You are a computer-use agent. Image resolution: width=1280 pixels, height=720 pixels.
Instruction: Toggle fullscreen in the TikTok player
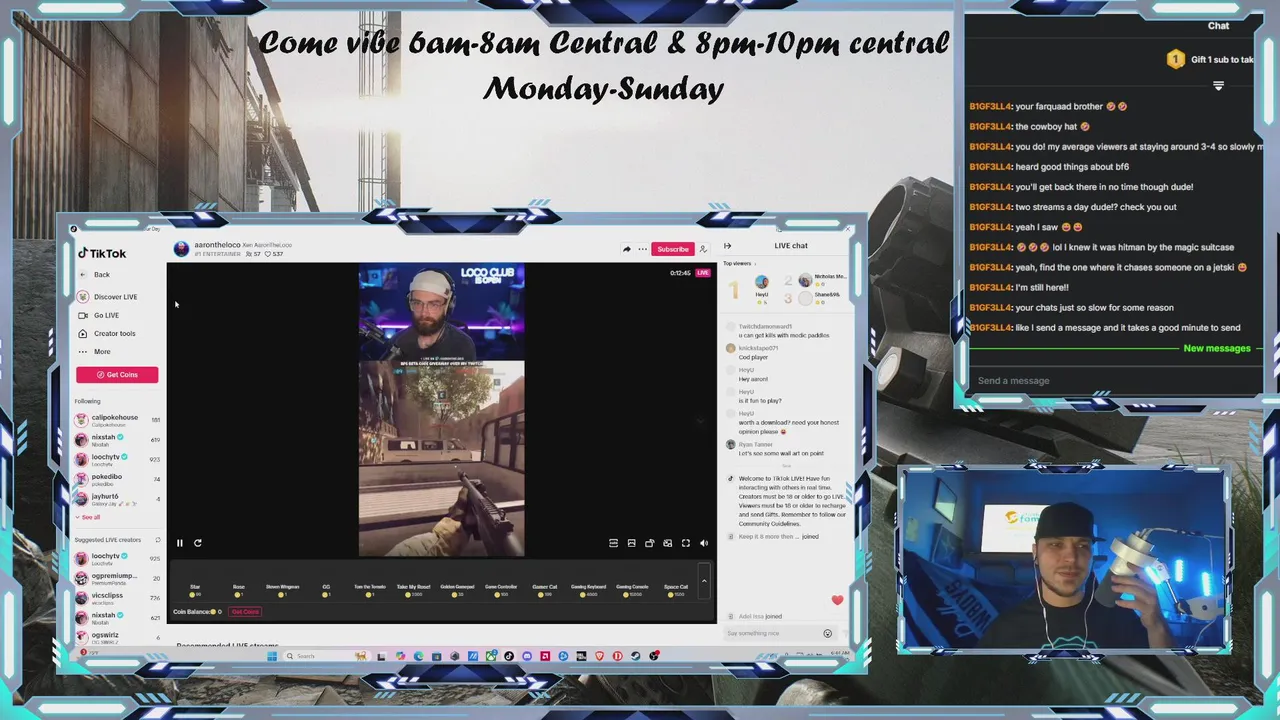(x=686, y=543)
